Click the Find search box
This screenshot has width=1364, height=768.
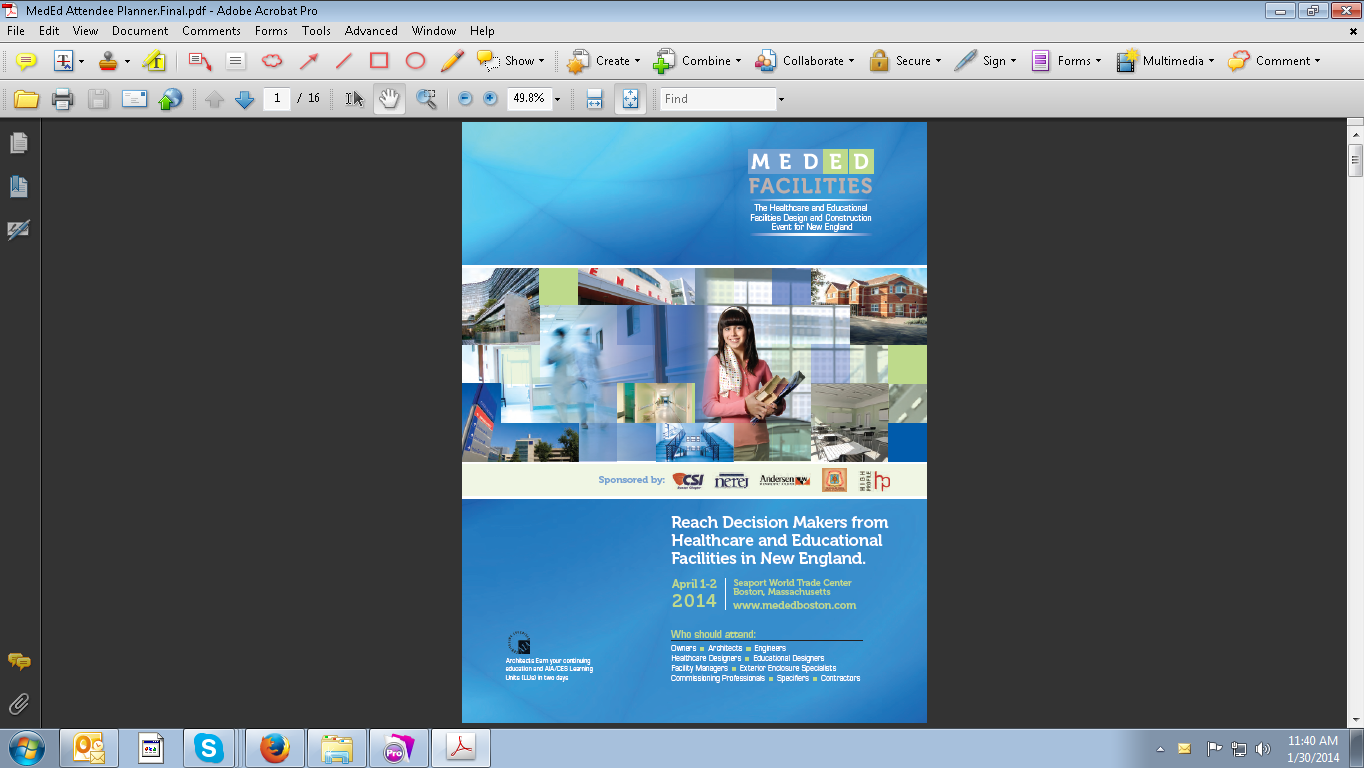click(718, 99)
